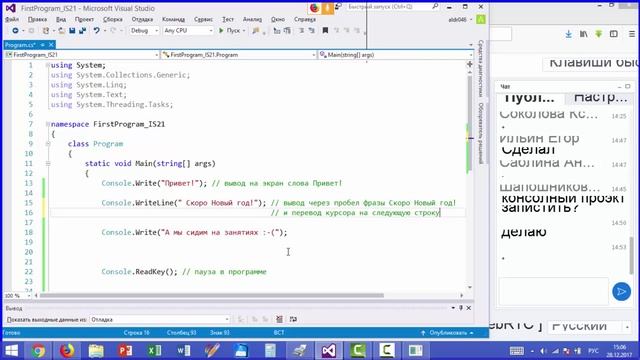This screenshot has width=640, height=360.
Task: Click the Find in Files toolbar icon
Action: 256,31
